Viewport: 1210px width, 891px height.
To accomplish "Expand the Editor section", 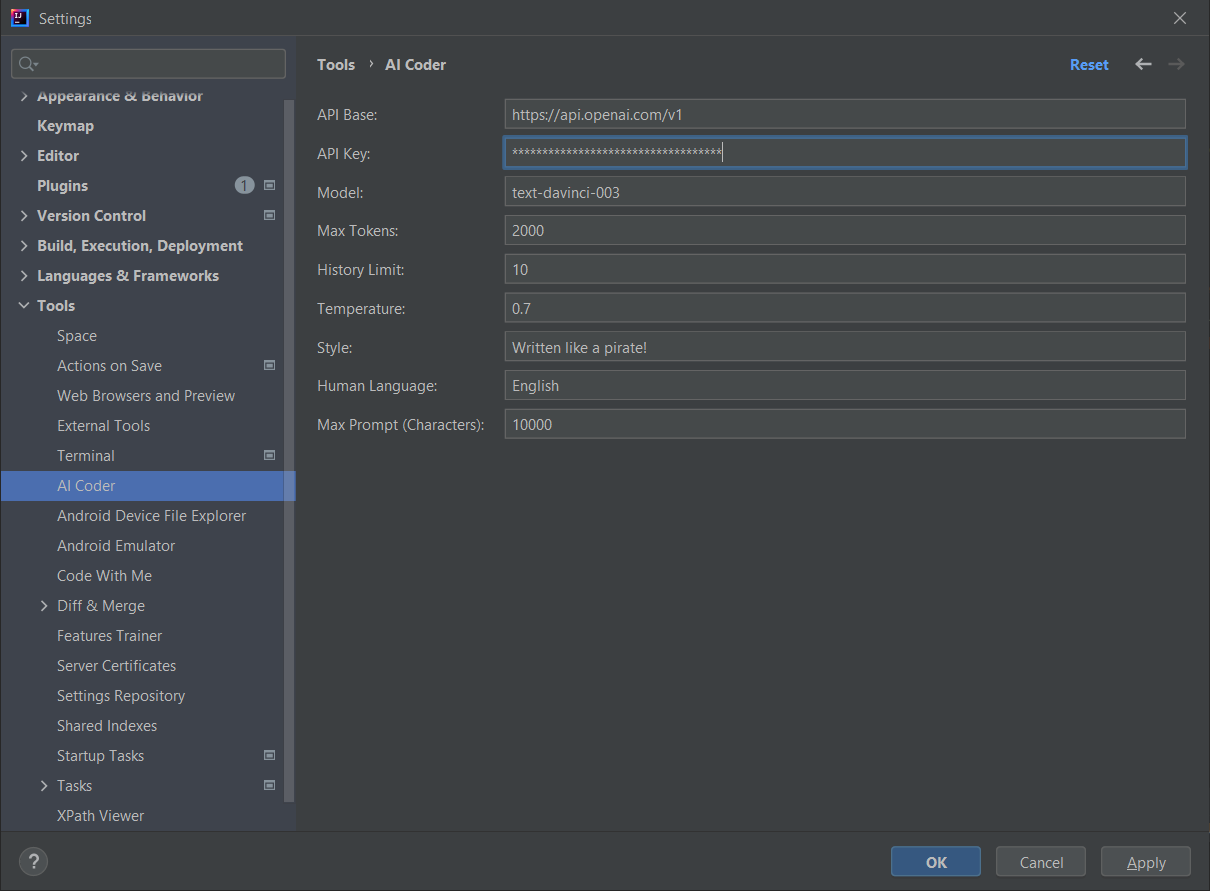I will [24, 156].
